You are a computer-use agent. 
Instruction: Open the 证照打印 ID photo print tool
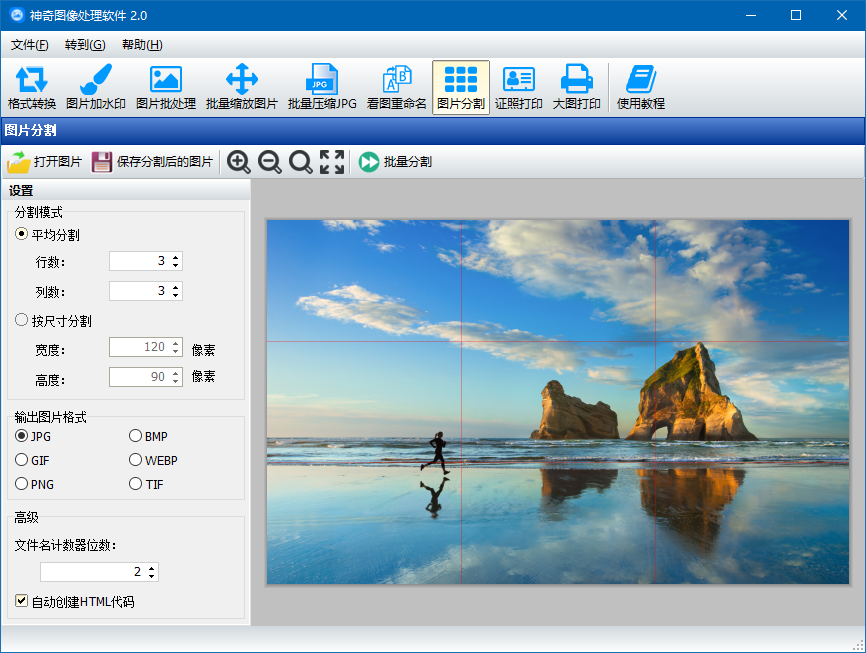point(519,87)
